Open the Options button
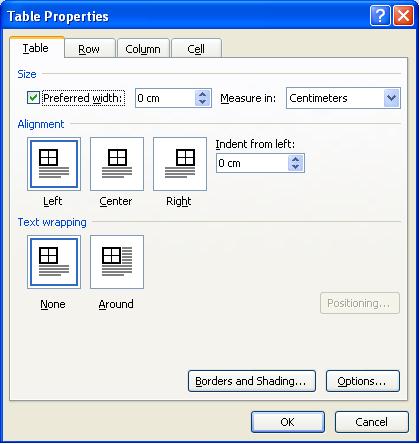 [362, 381]
